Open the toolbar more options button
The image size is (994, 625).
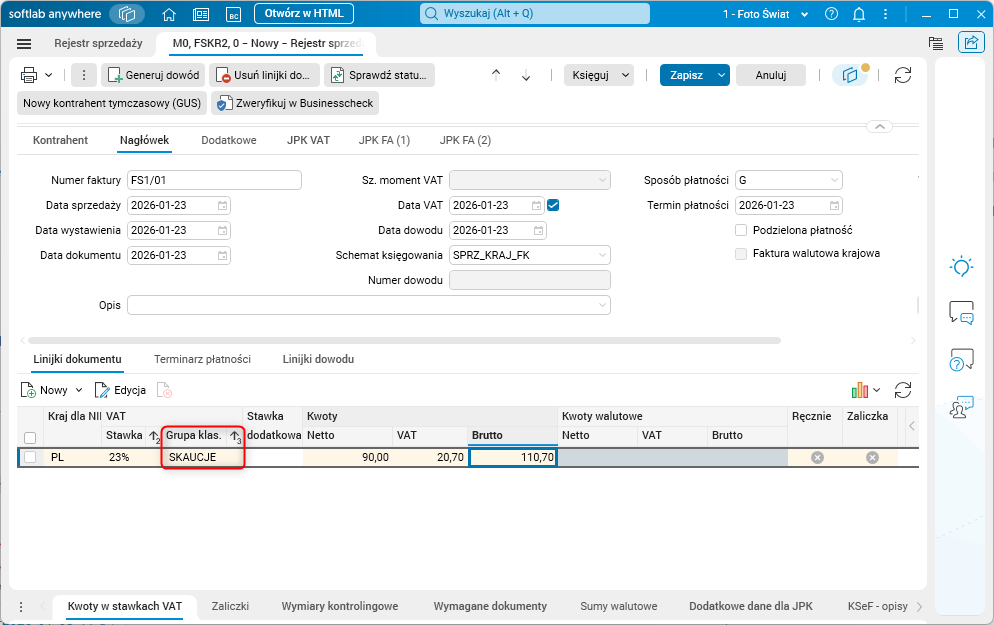click(x=84, y=75)
